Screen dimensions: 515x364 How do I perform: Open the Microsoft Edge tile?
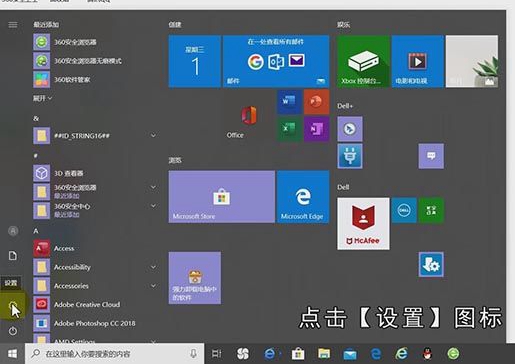coord(303,197)
